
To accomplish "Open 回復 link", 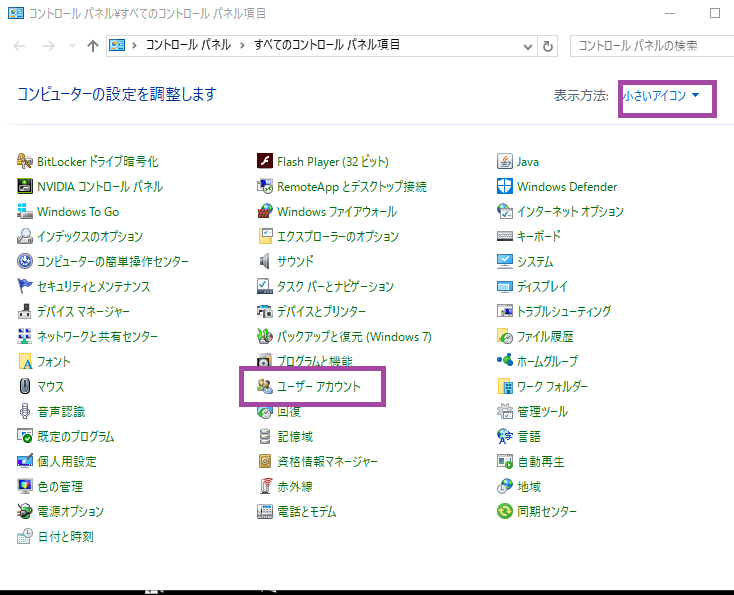I will tap(289, 412).
